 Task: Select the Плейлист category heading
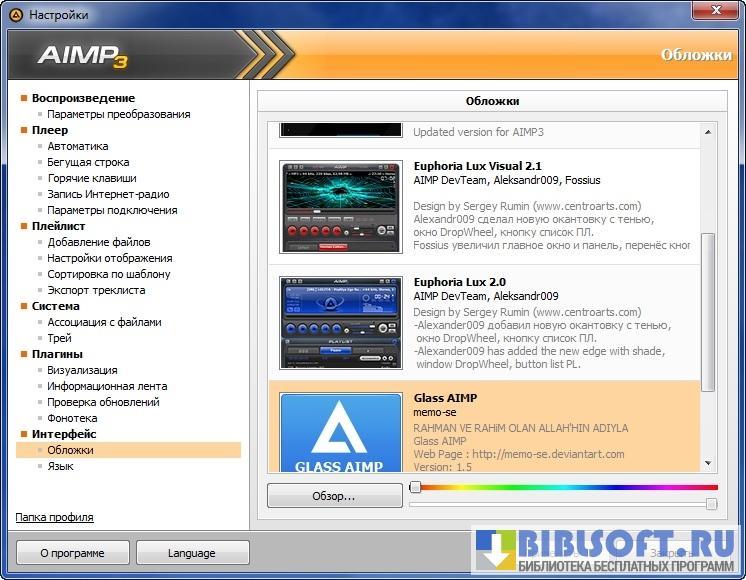[58, 226]
